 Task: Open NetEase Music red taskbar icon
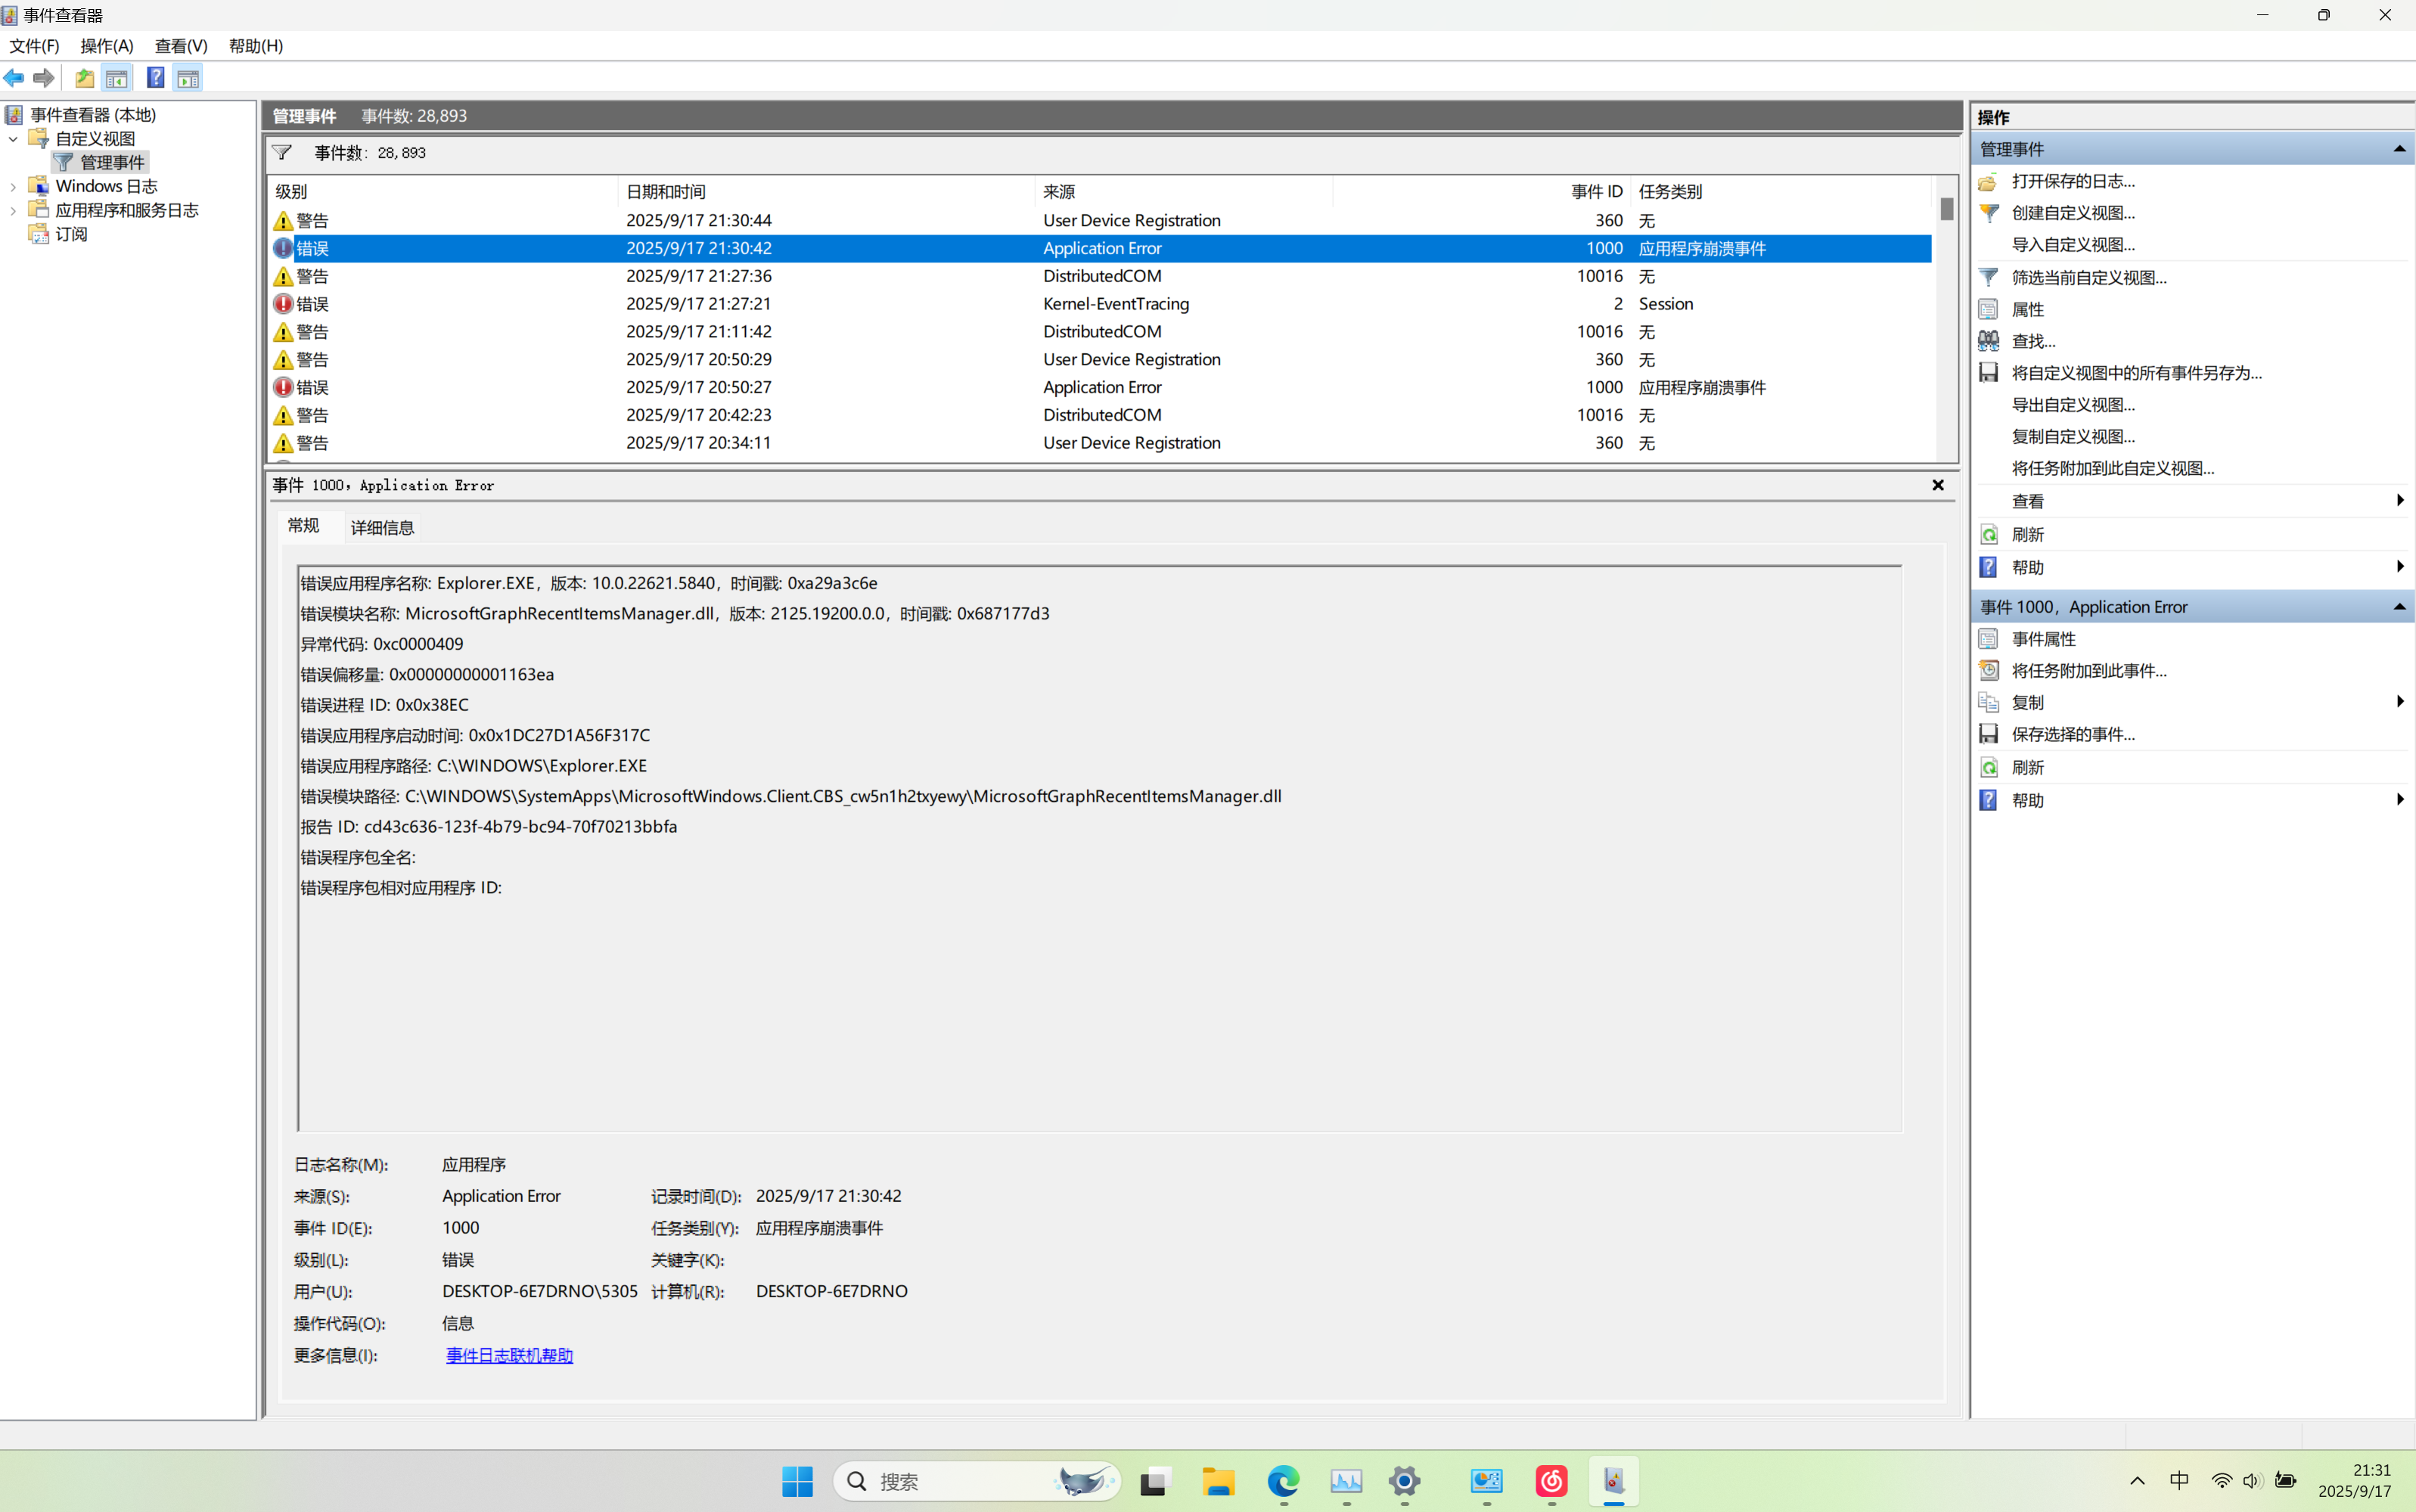click(1551, 1481)
